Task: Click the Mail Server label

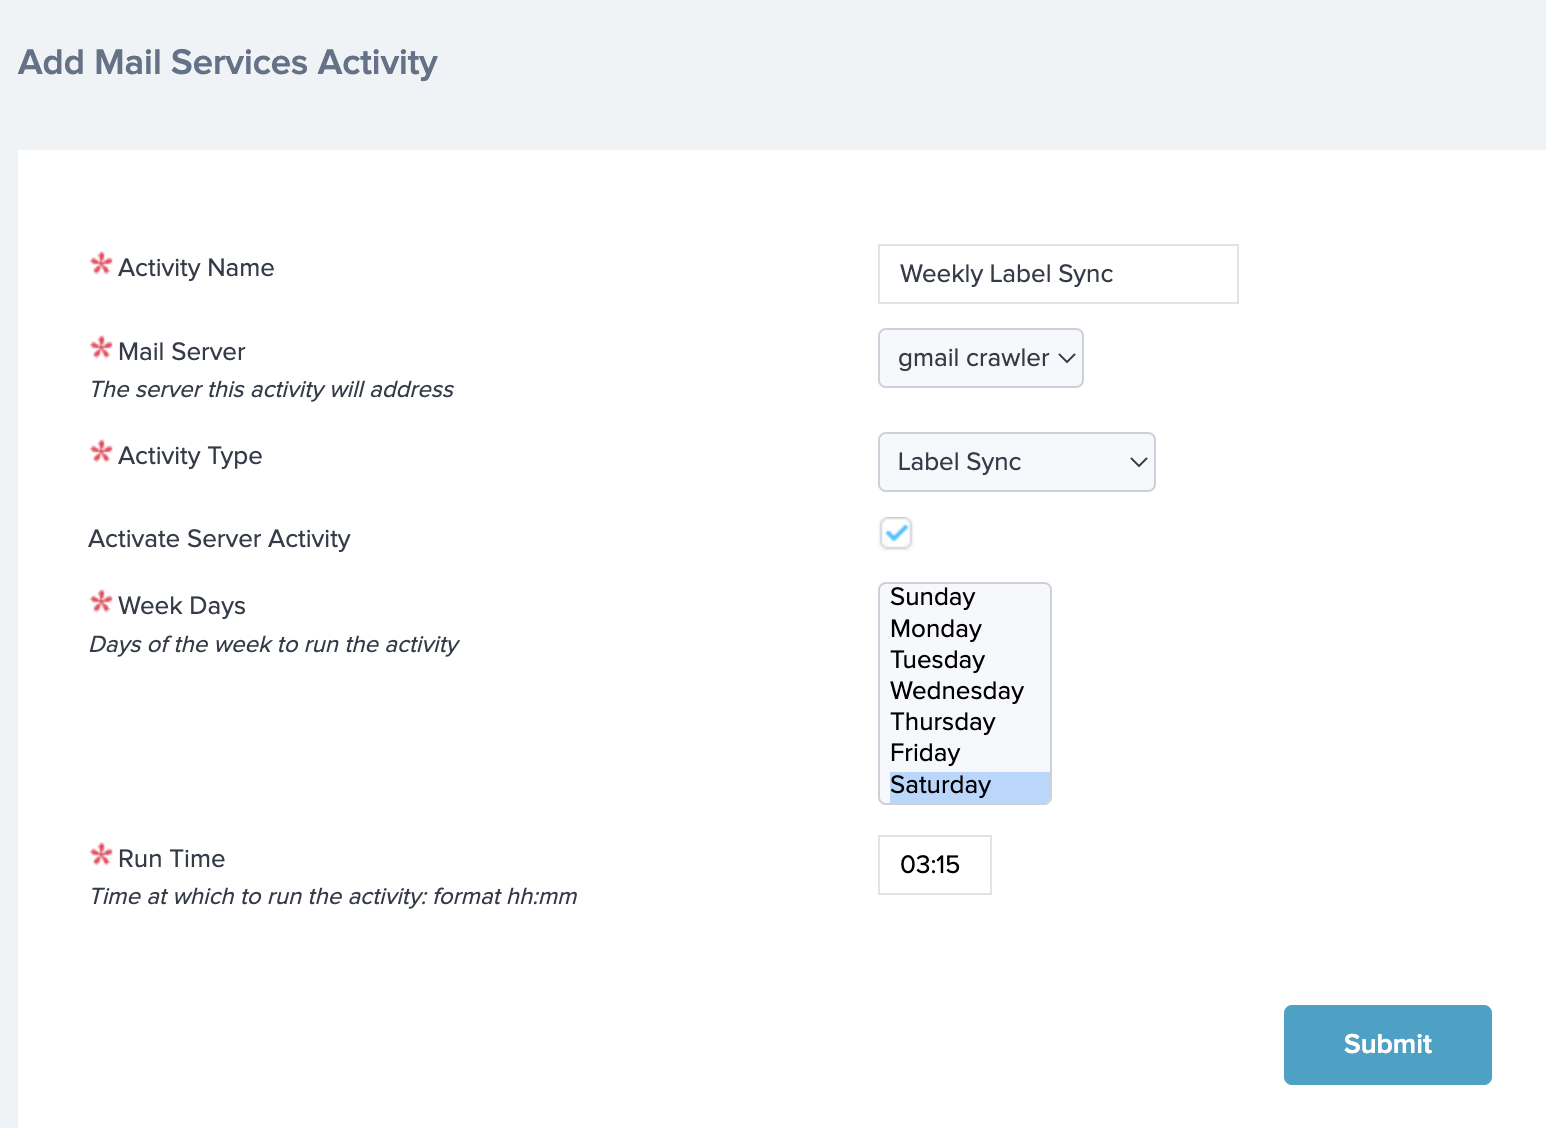Action: point(182,352)
